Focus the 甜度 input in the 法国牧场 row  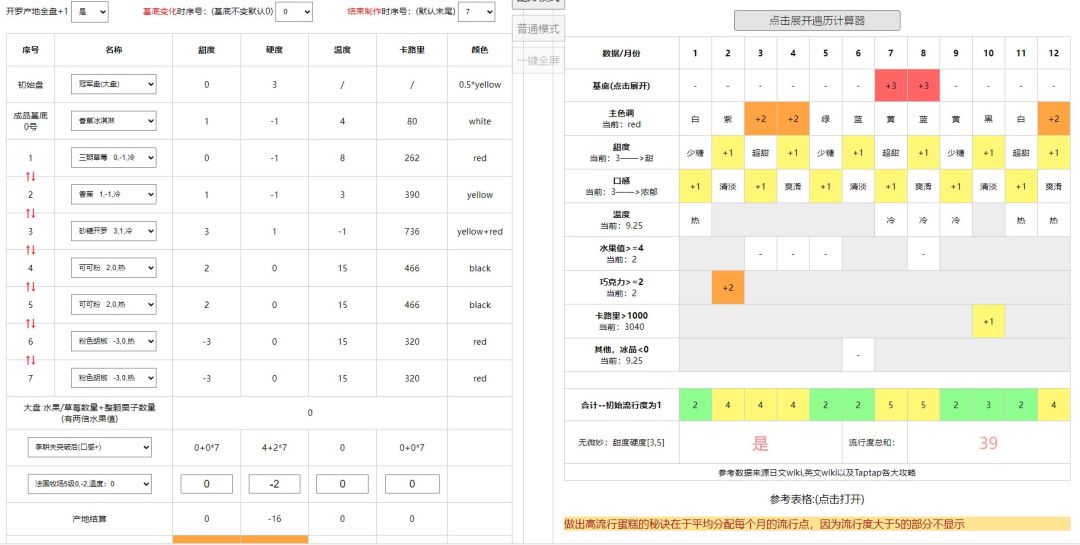point(206,484)
